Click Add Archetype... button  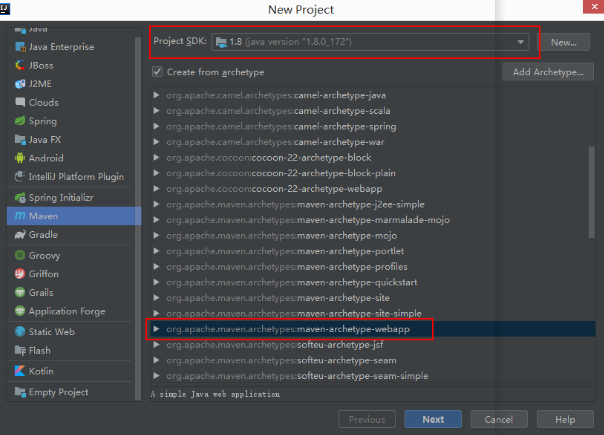tap(548, 72)
